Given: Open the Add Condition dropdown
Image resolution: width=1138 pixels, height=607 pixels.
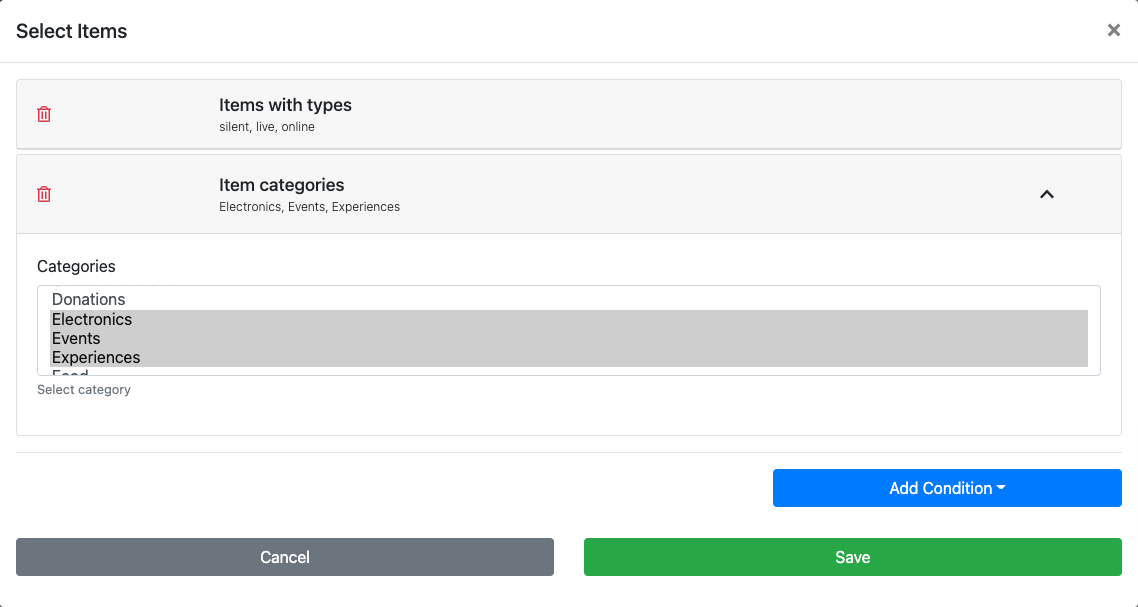Looking at the screenshot, I should [946, 488].
